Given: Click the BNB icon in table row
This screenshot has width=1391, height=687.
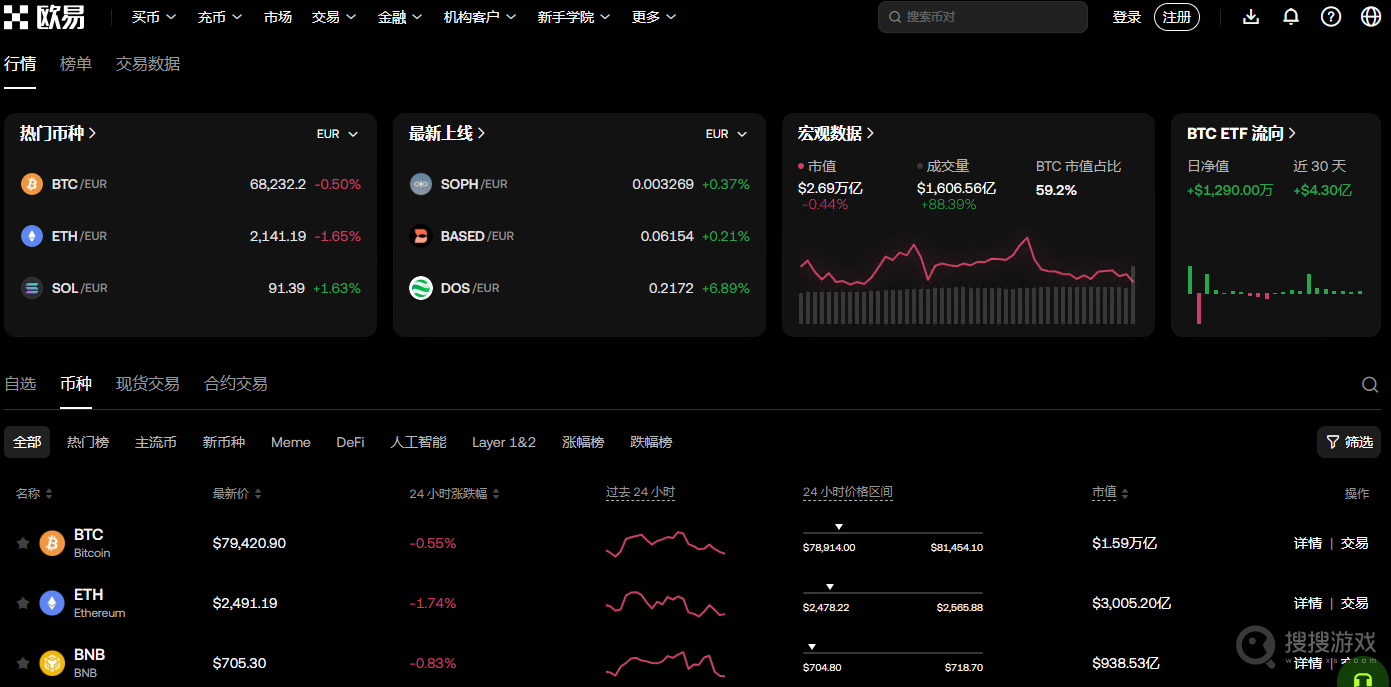Looking at the screenshot, I should (x=52, y=663).
